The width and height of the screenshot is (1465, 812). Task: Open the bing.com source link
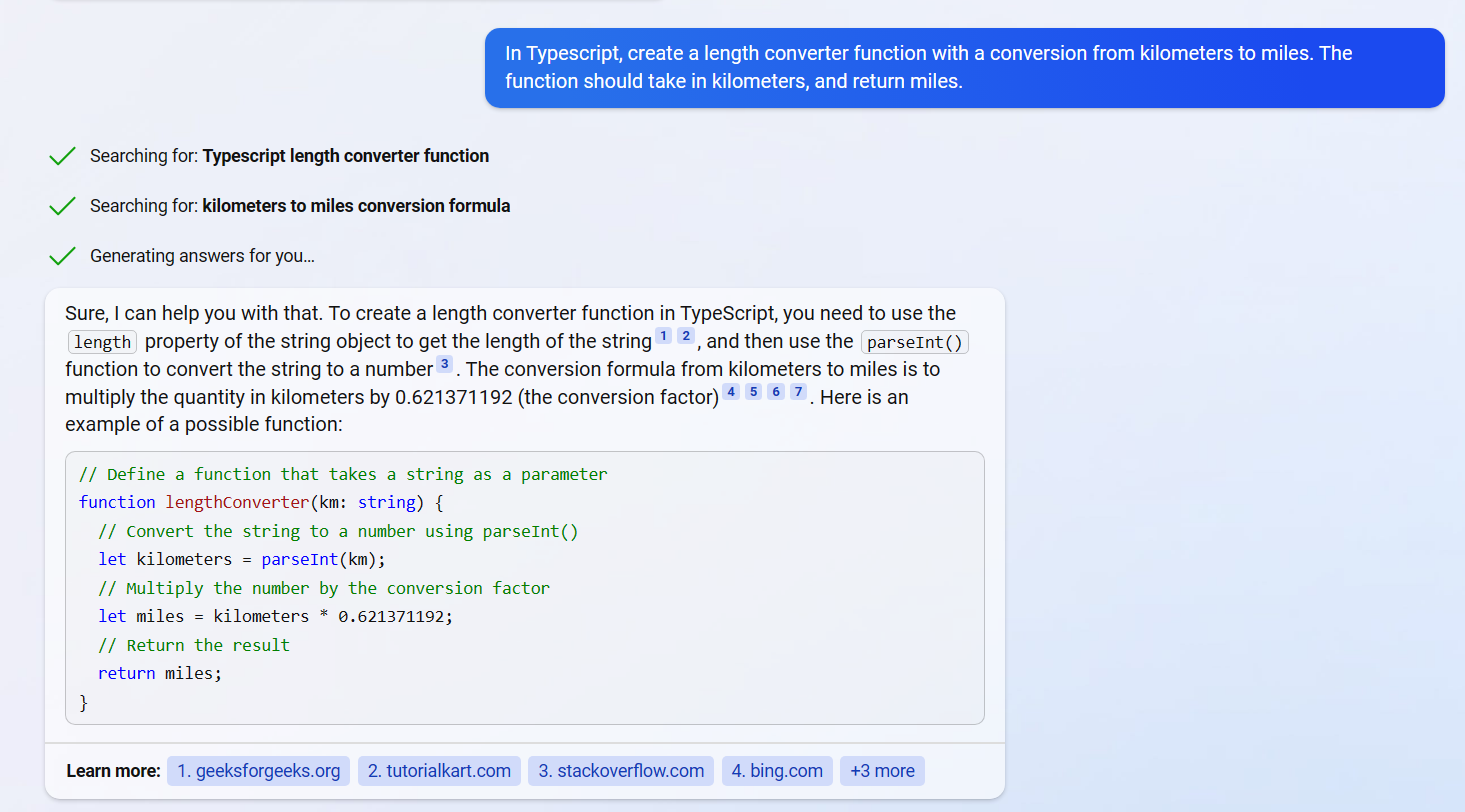pos(777,771)
